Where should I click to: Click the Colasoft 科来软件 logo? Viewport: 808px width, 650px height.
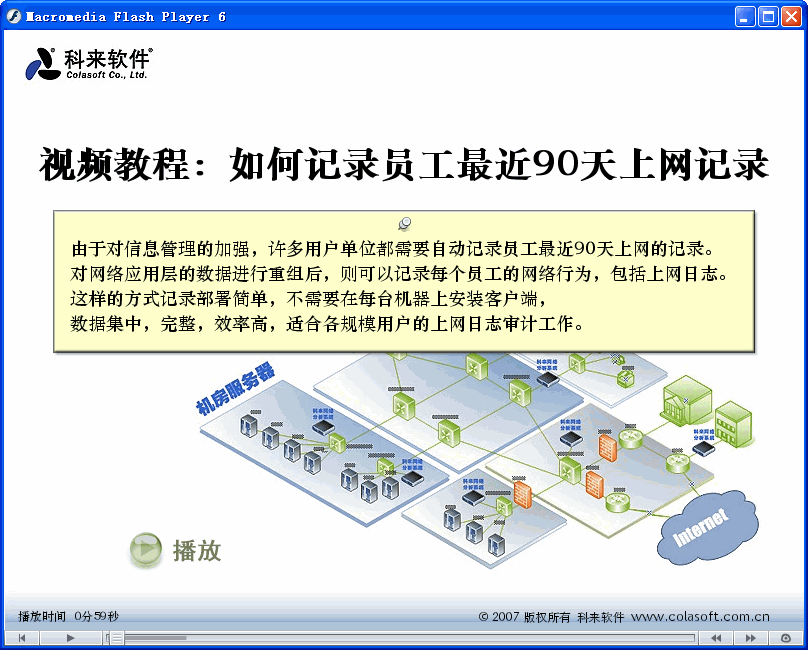[x=89, y=64]
